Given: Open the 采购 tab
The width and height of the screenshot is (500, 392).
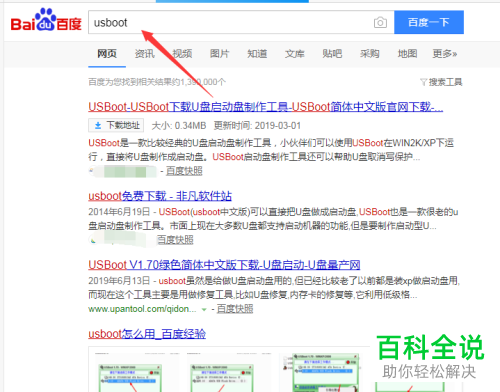Looking at the screenshot, I should coord(370,54).
